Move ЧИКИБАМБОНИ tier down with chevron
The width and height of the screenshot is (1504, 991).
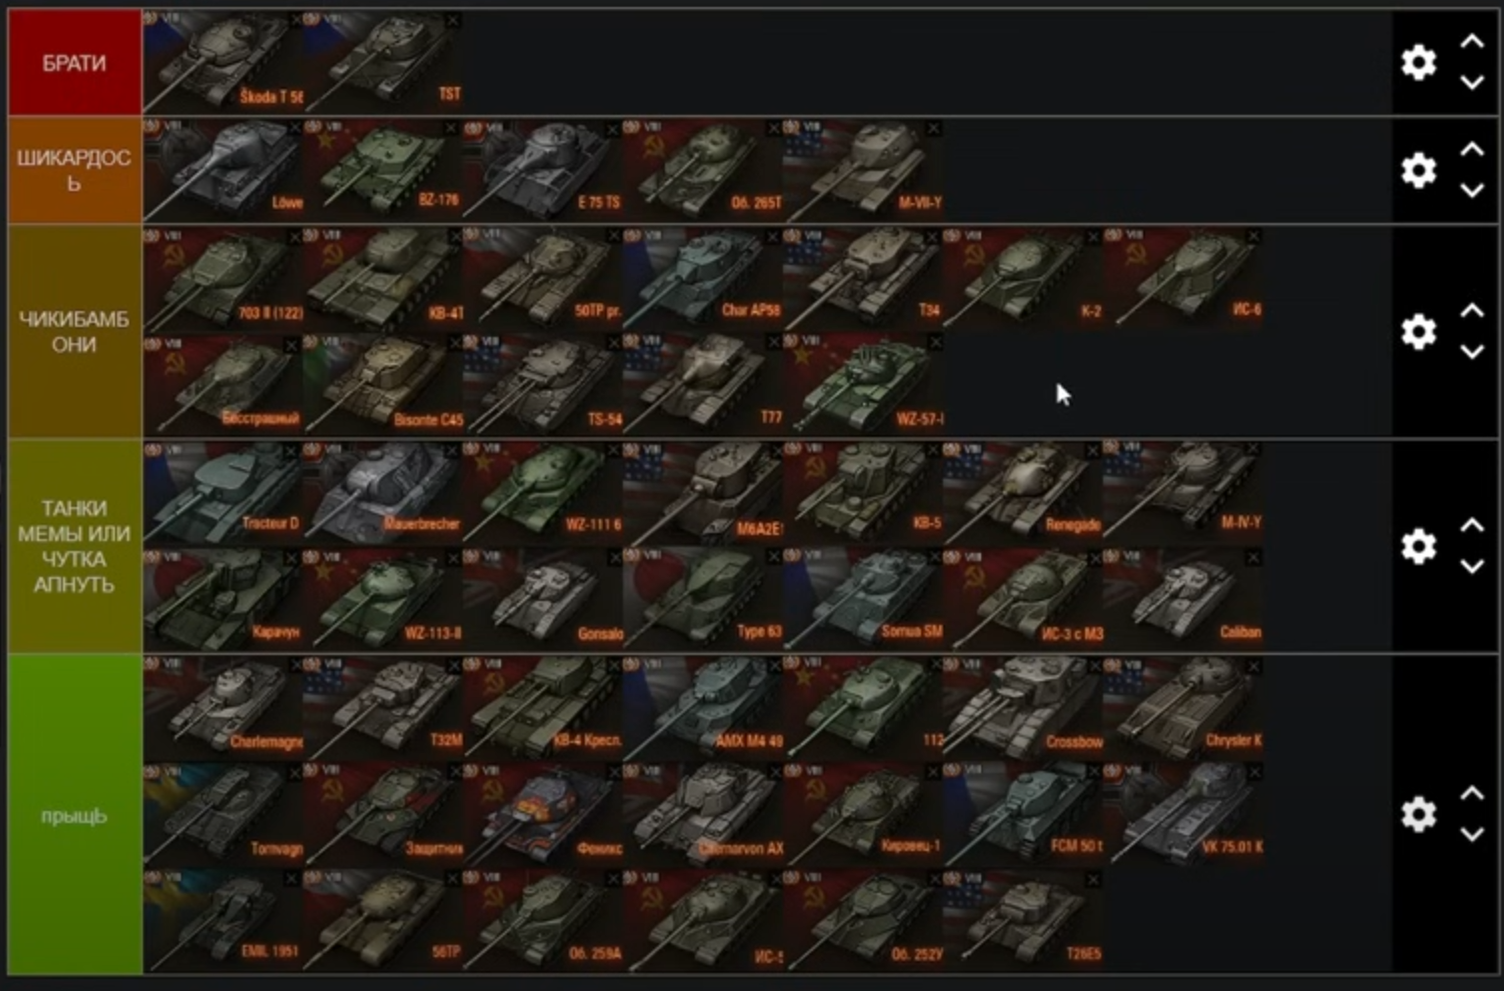(x=1472, y=352)
